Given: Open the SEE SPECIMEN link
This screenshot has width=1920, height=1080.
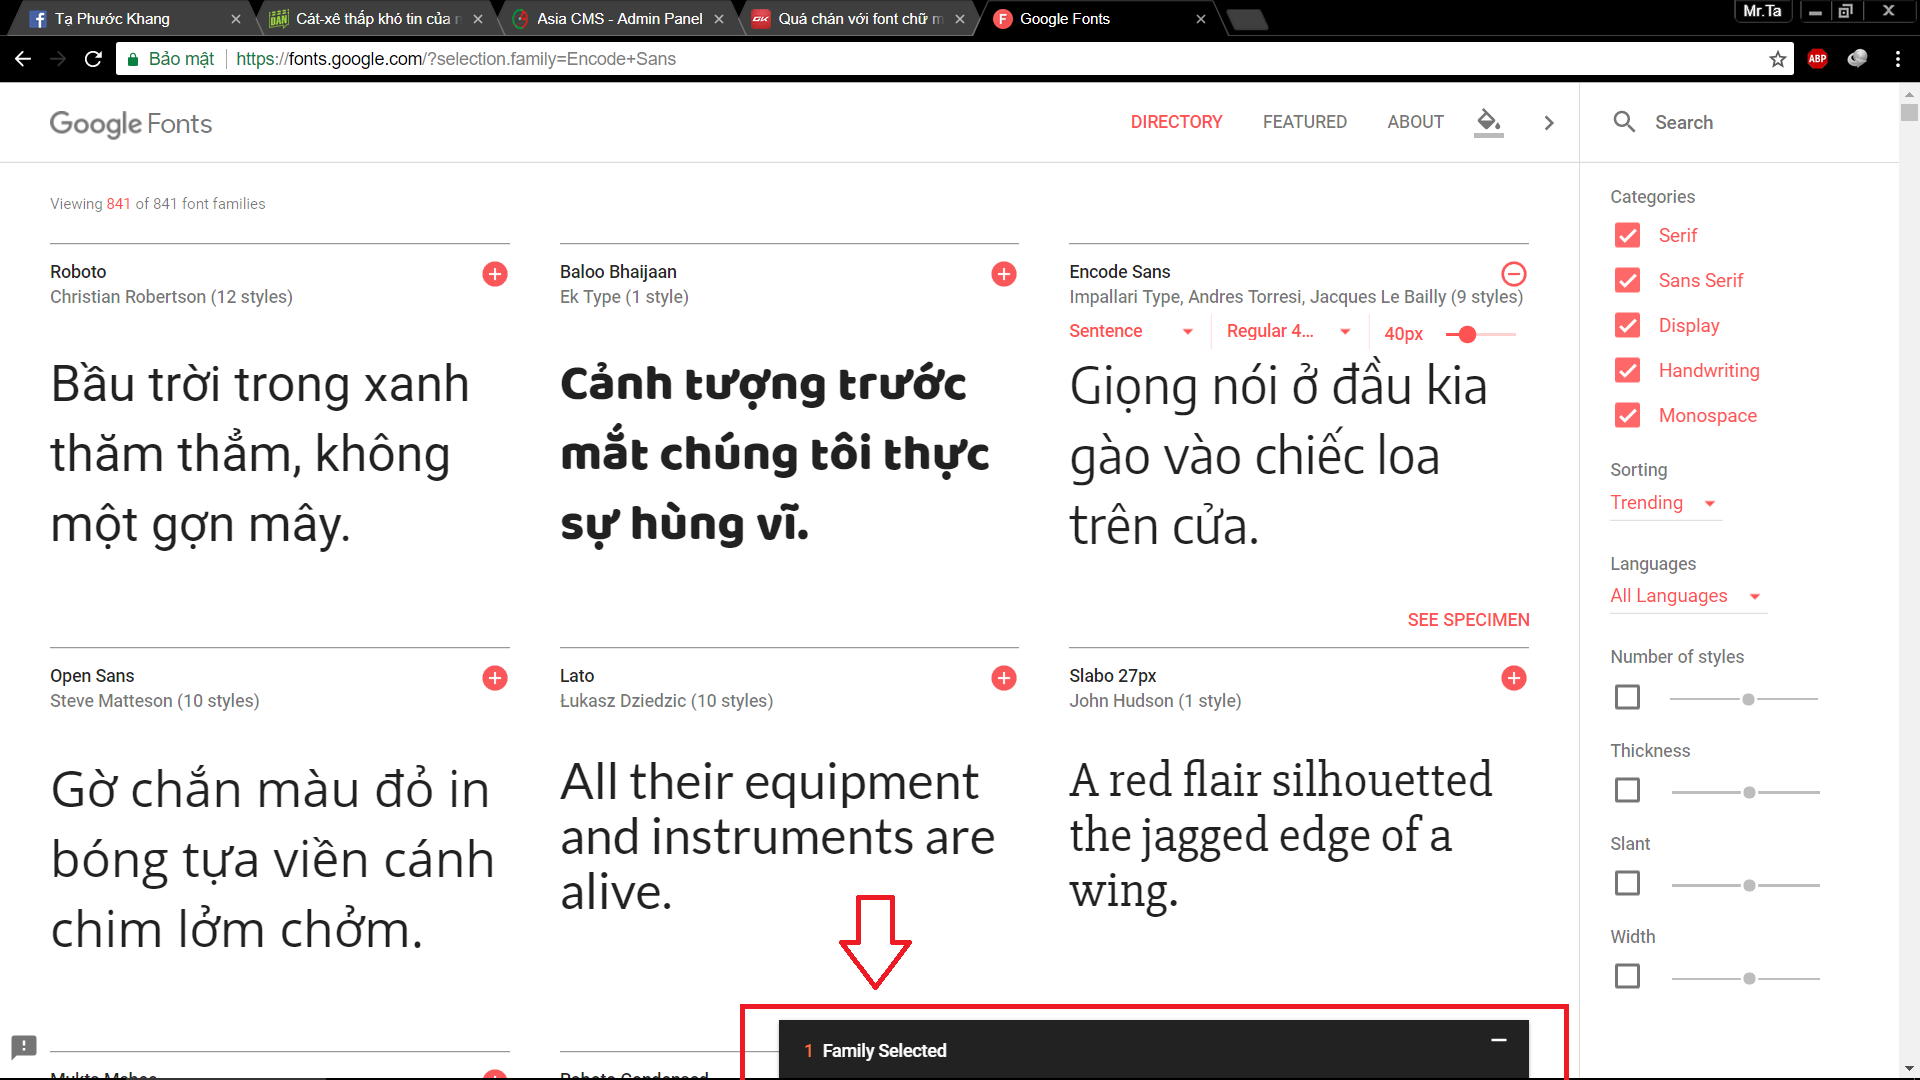Looking at the screenshot, I should 1468,620.
